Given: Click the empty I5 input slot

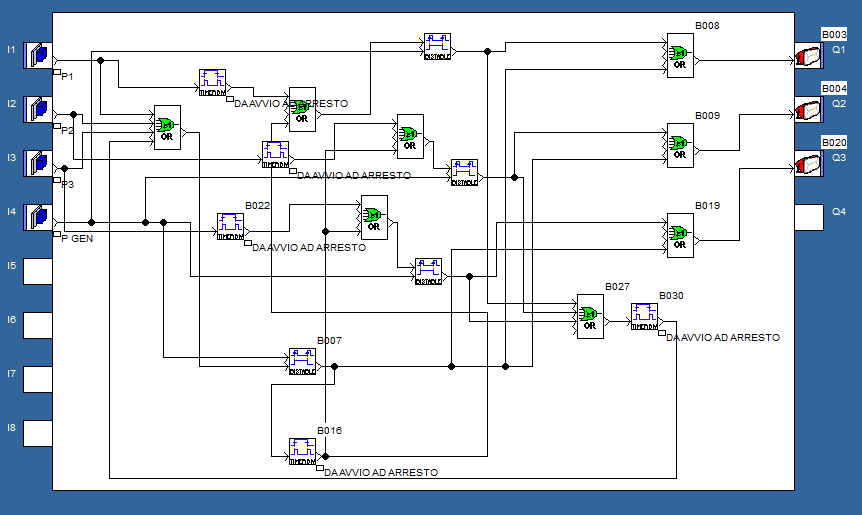Looking at the screenshot, I should [38, 271].
